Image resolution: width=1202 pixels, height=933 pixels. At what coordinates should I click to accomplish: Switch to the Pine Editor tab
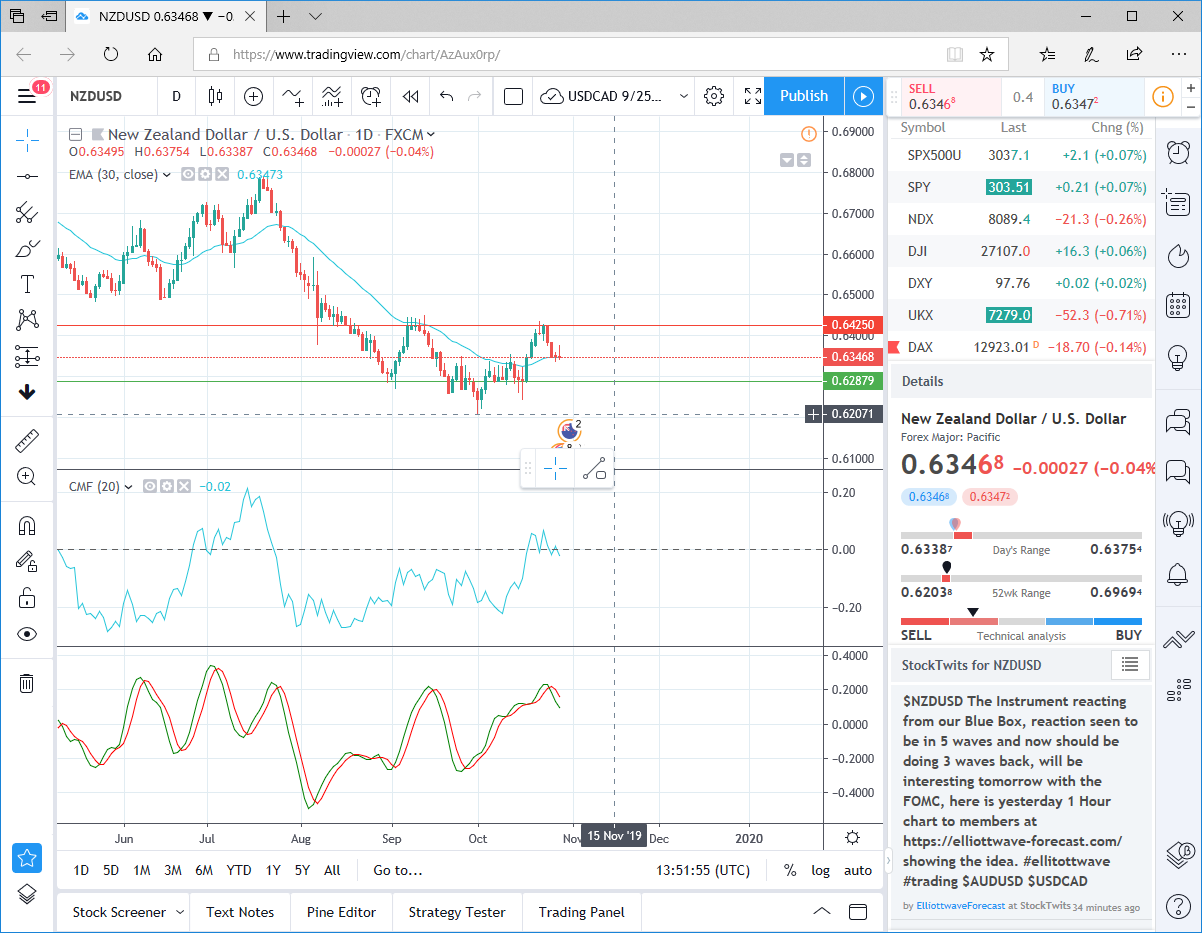(x=341, y=912)
